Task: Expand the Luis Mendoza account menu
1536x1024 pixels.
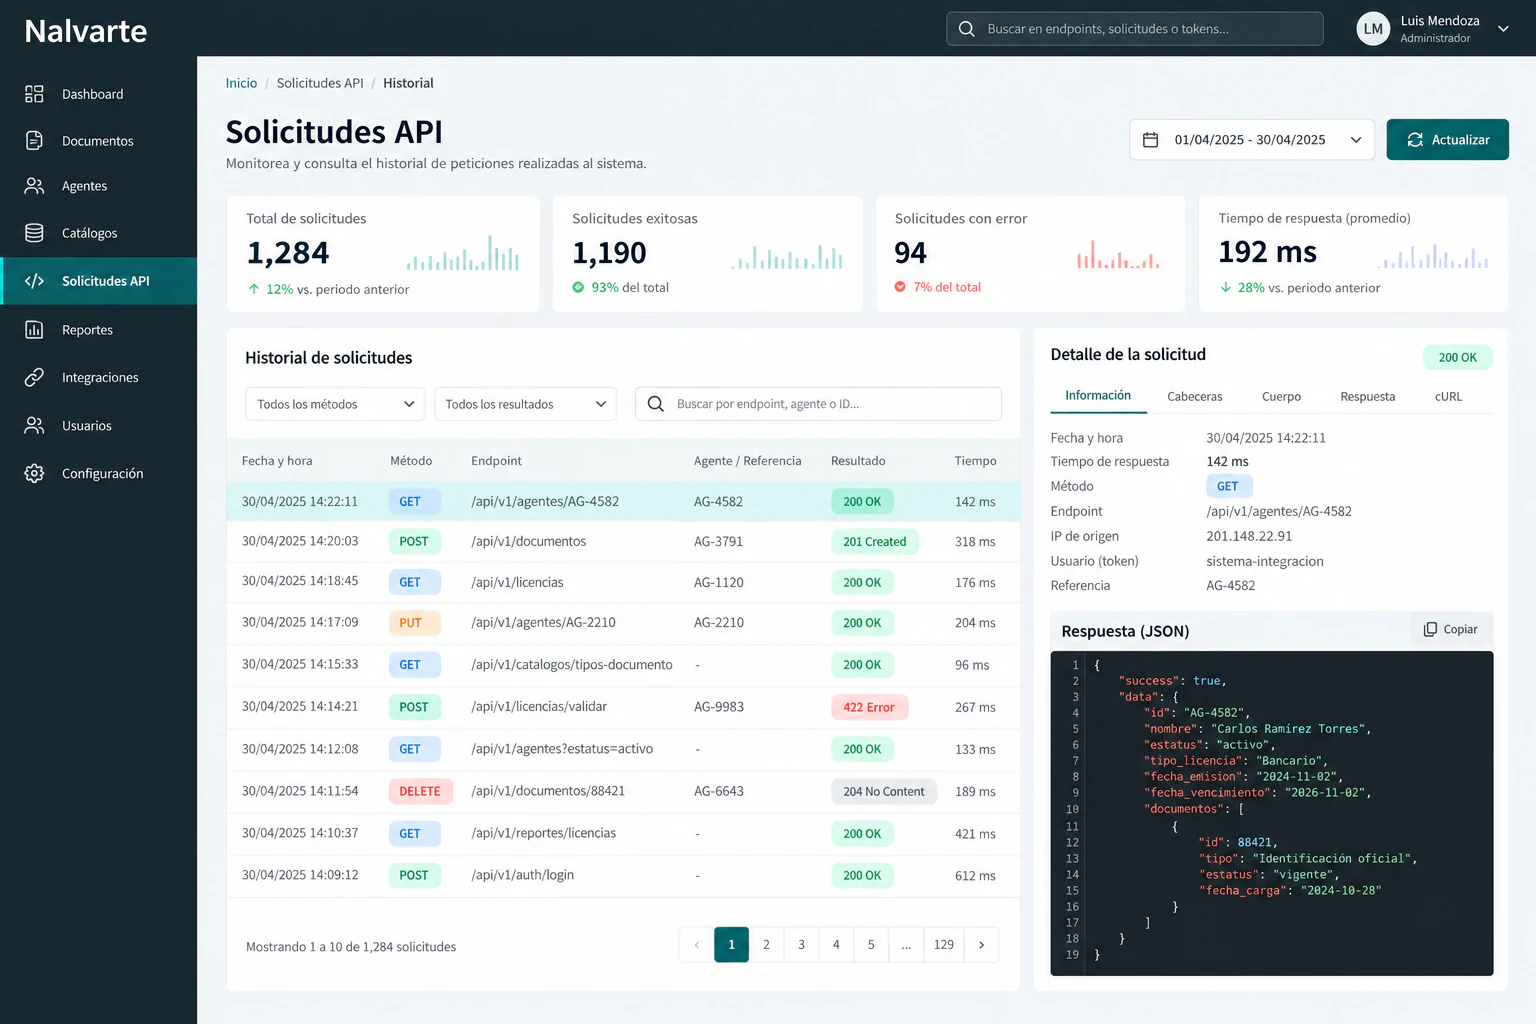Action: 1503,29
